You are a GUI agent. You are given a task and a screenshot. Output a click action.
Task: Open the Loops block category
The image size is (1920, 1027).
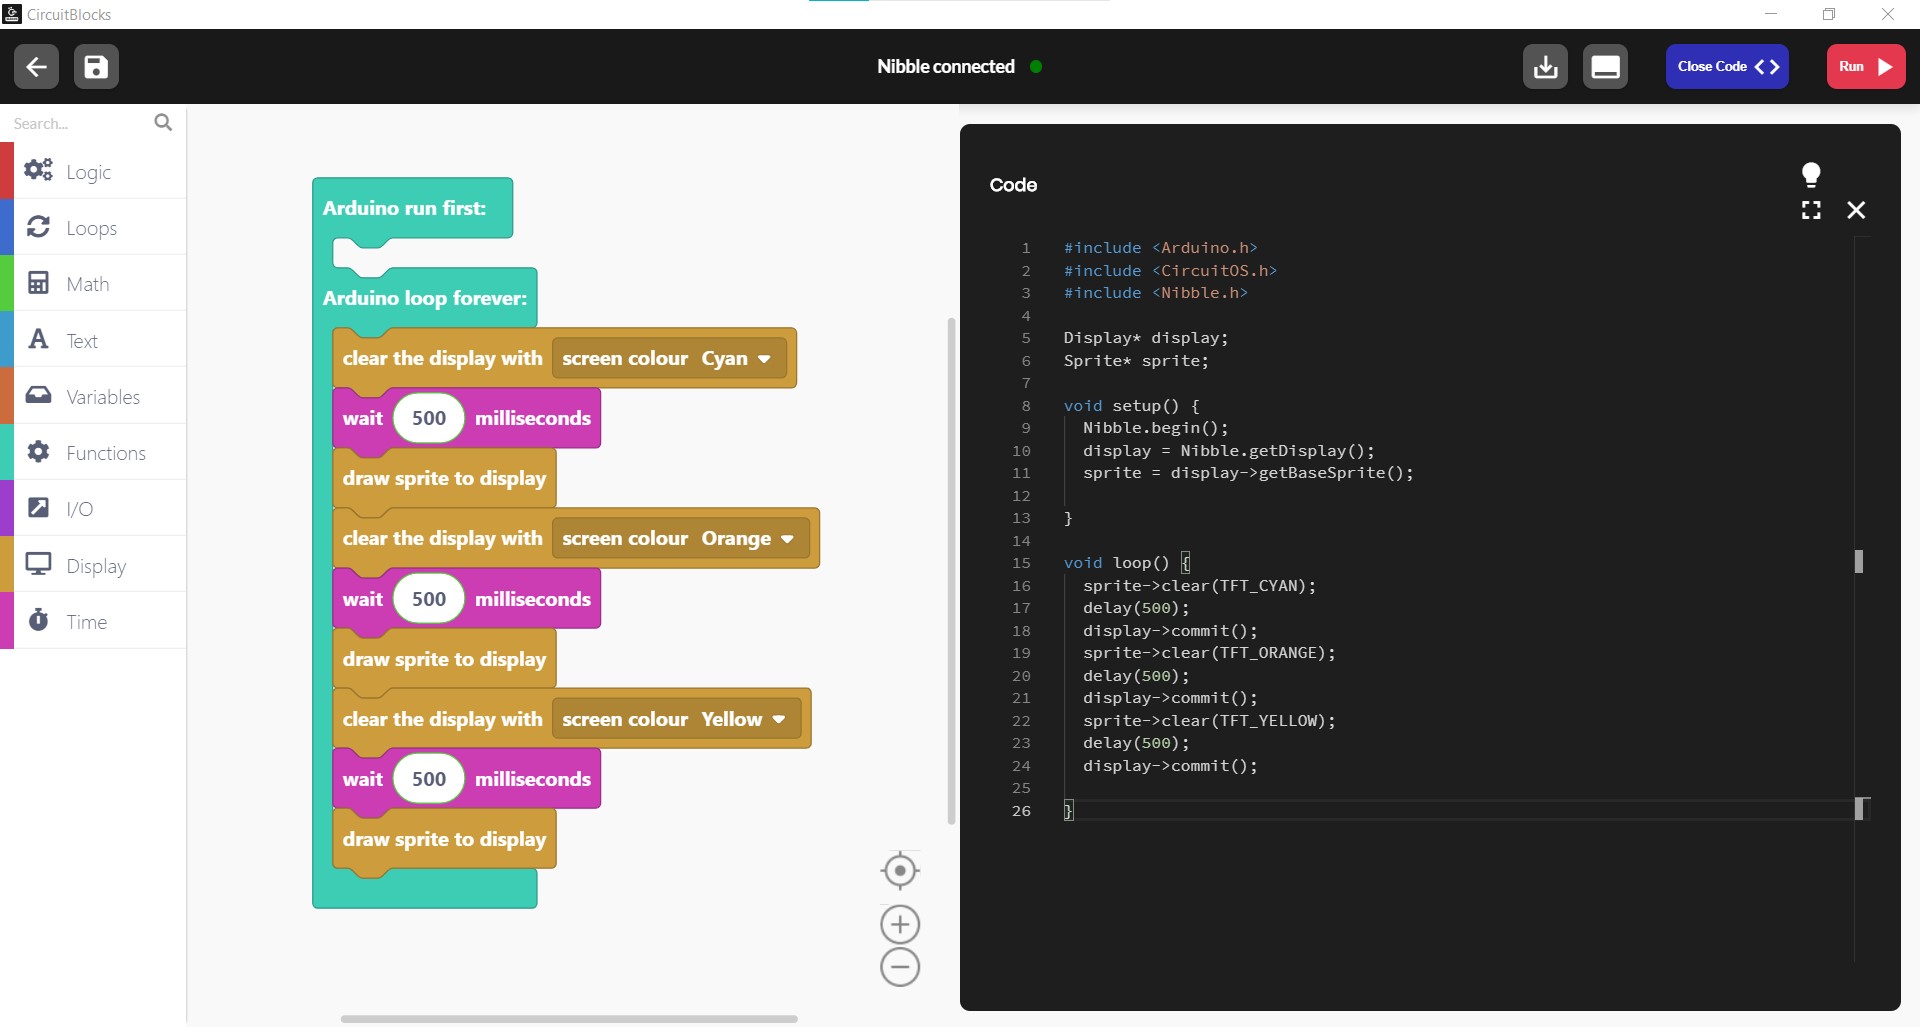93,227
